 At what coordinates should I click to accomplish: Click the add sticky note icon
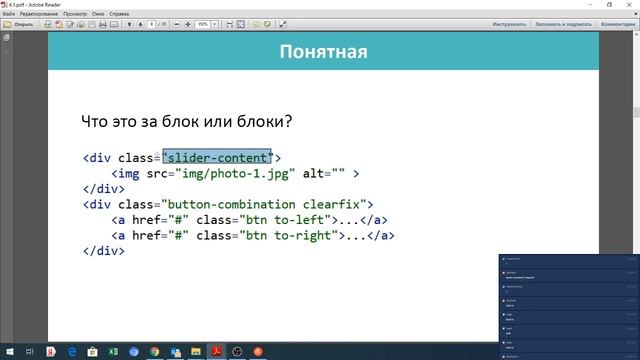(x=256, y=24)
